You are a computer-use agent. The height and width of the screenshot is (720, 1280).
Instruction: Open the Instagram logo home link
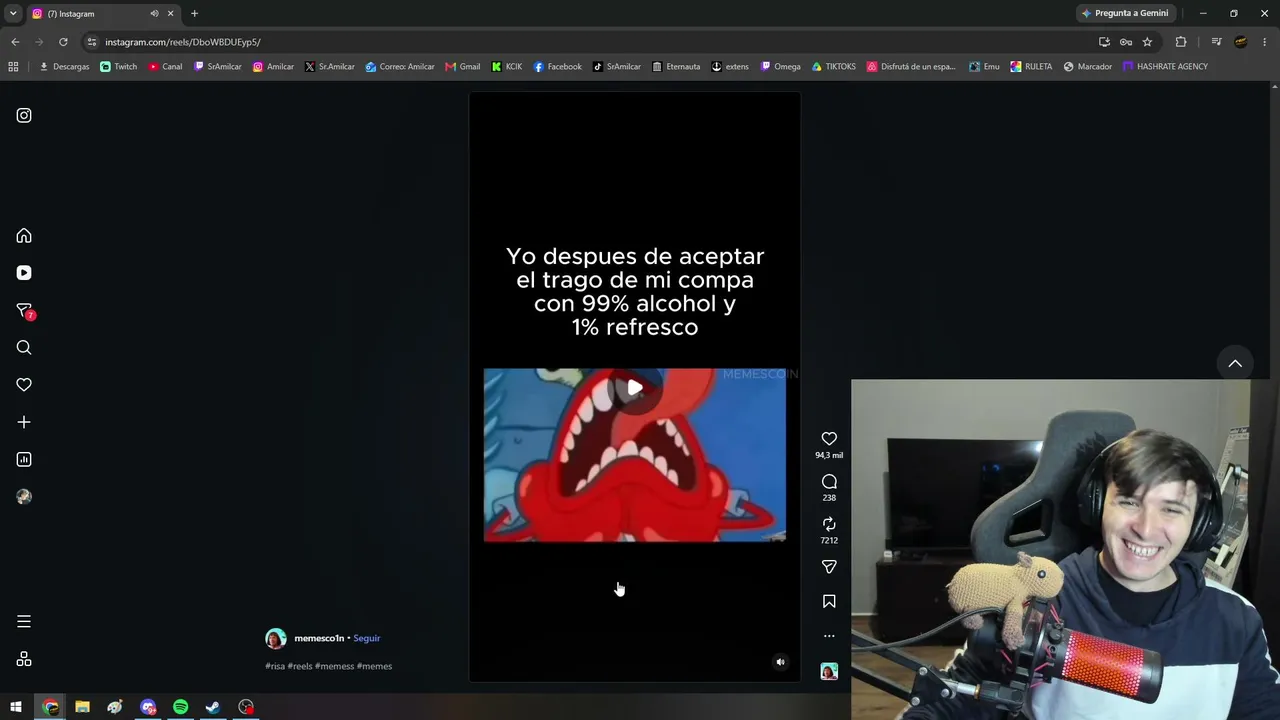(24, 115)
